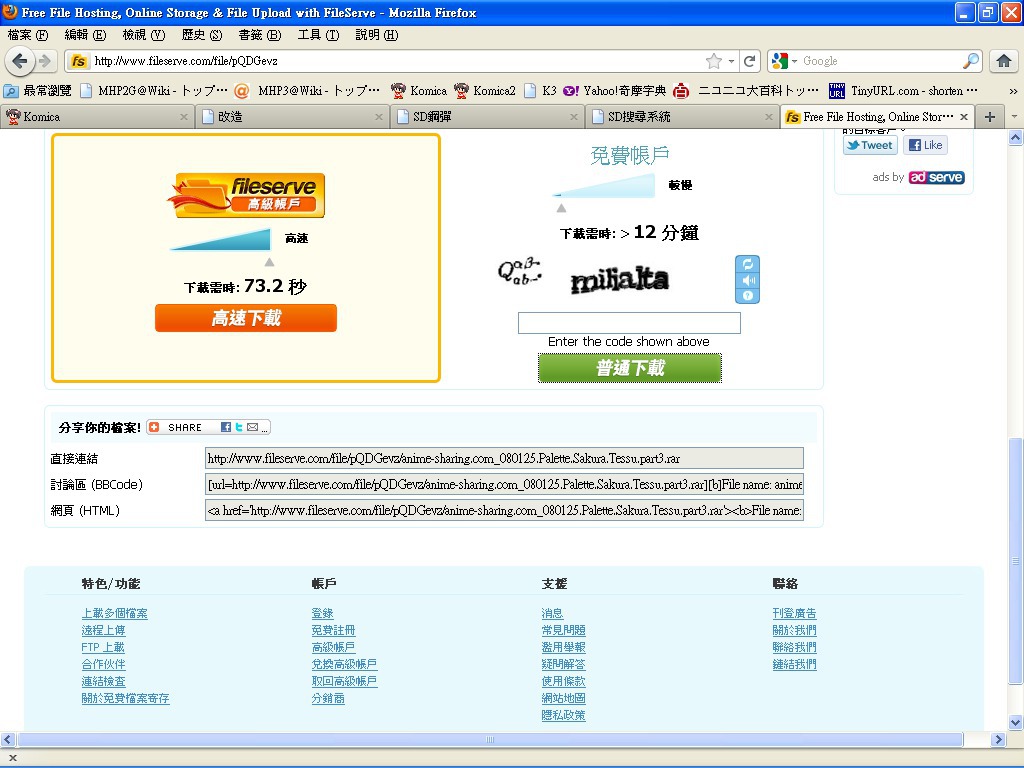
Task: Open the Home page icon
Action: 1004,61
